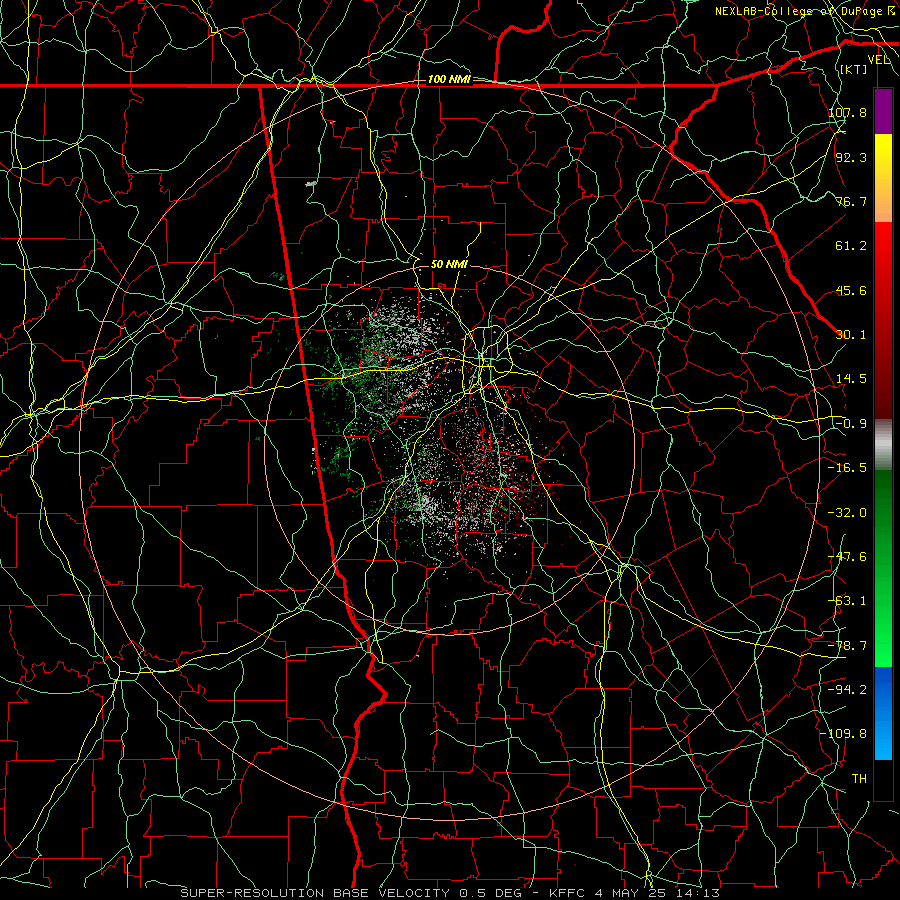The image size is (900, 900).
Task: Click the NEXLAB-College of DuPage credit text
Action: click(805, 11)
